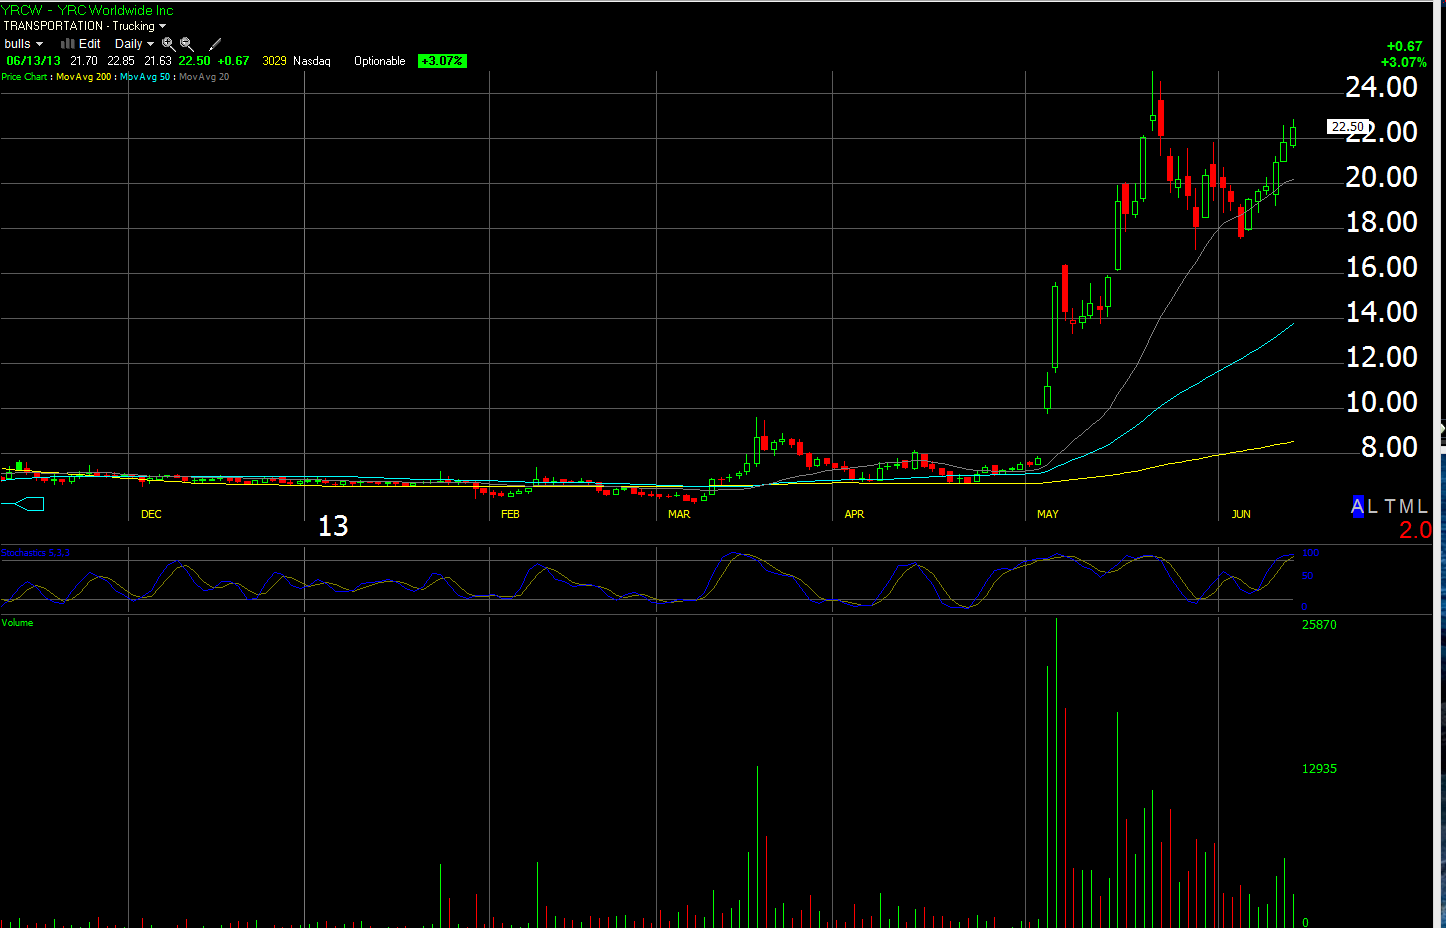Image resolution: width=1446 pixels, height=928 pixels.
Task: Click the gray MovAvg 20 legend label
Action: 204,77
